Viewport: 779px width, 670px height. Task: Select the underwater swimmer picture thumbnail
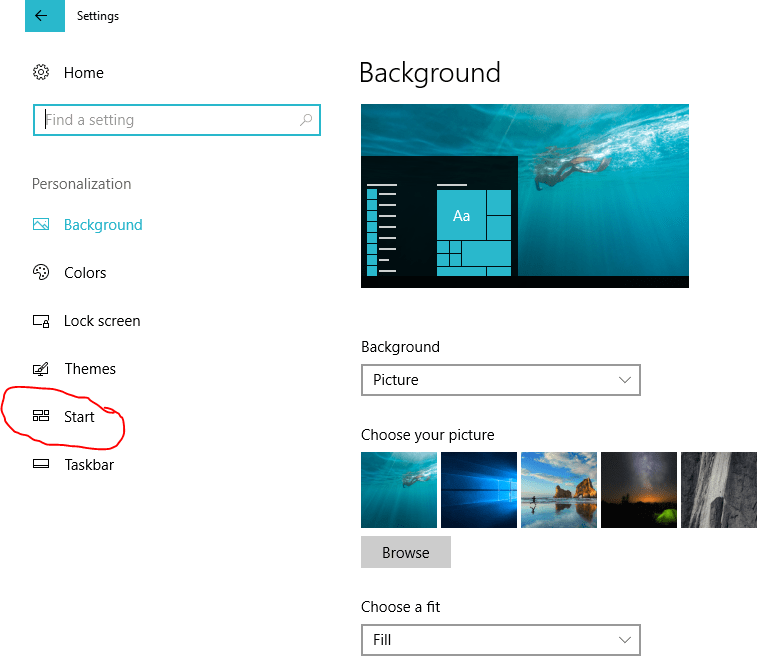tap(399, 490)
